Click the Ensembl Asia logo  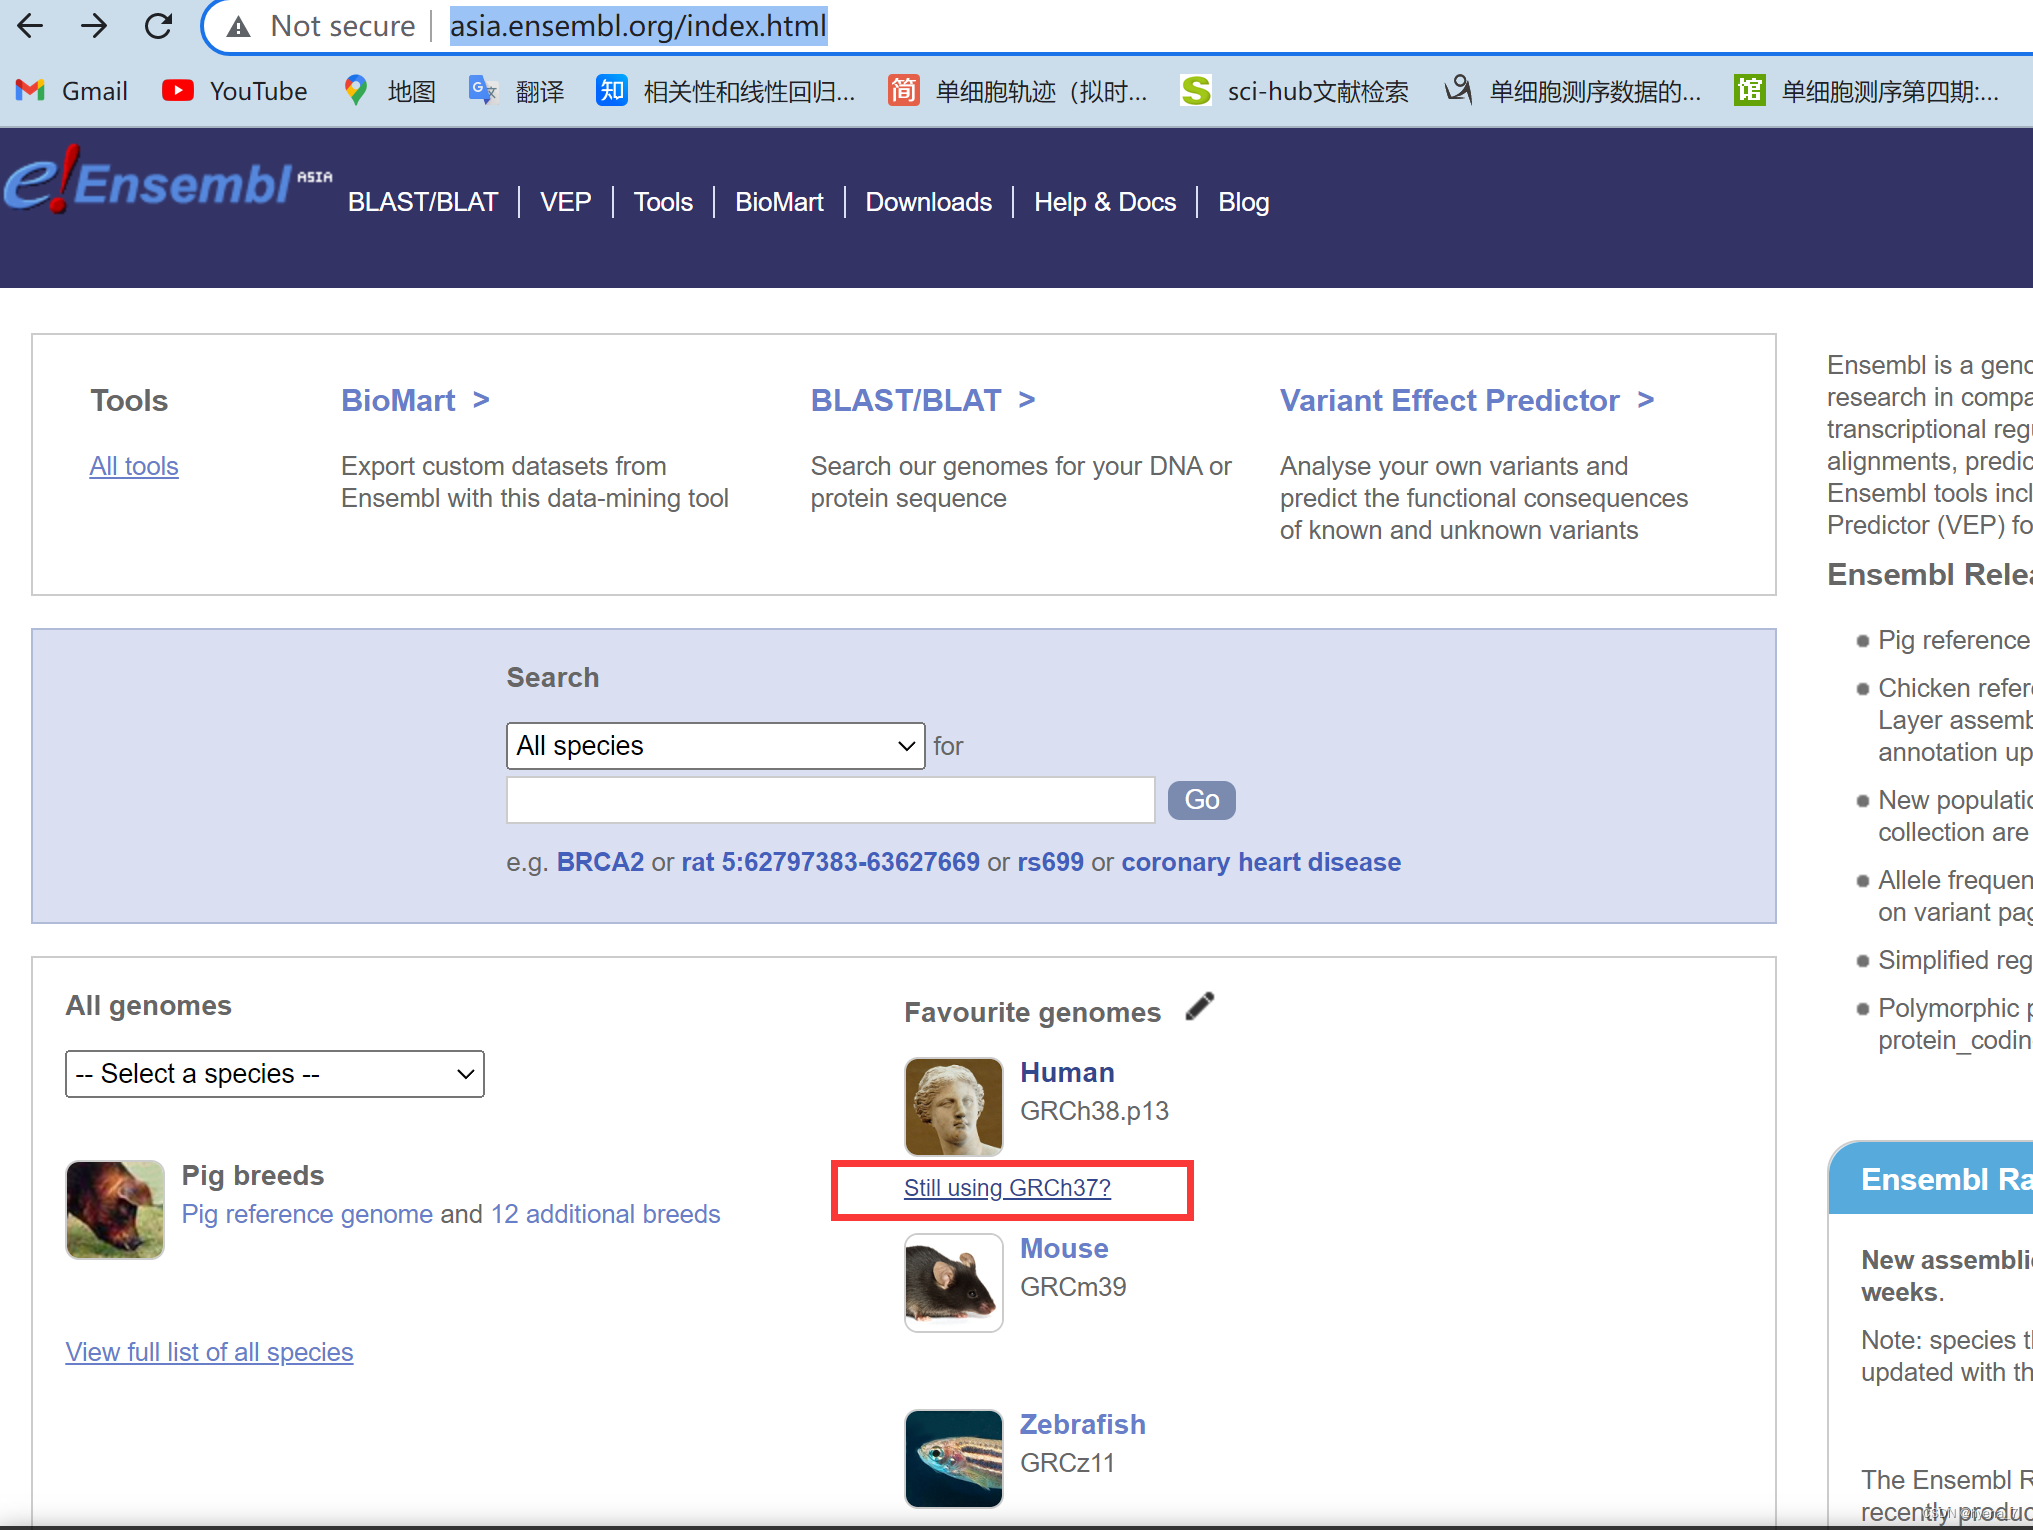[x=167, y=182]
